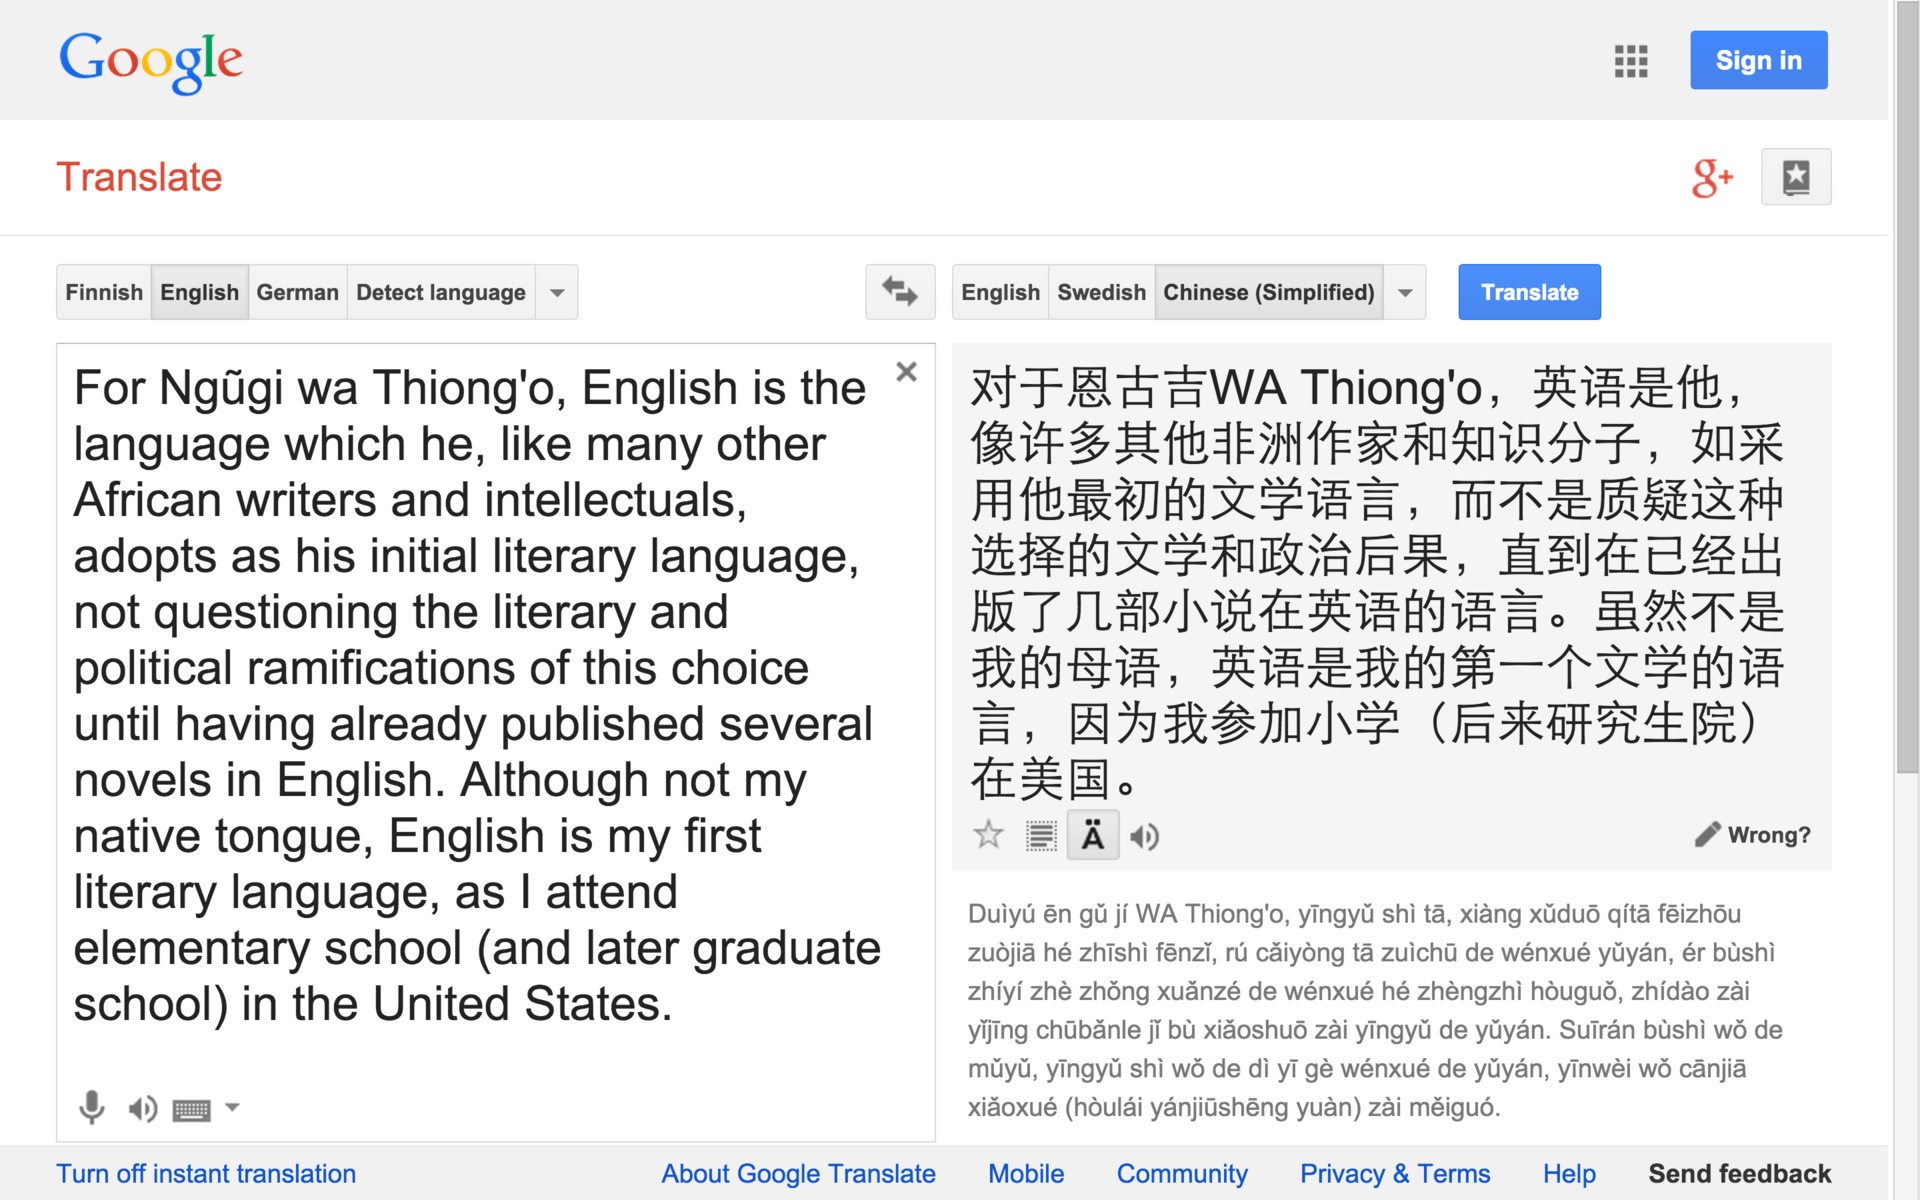Click the Google+ share icon
Image resolution: width=1920 pixels, height=1200 pixels.
(1712, 178)
